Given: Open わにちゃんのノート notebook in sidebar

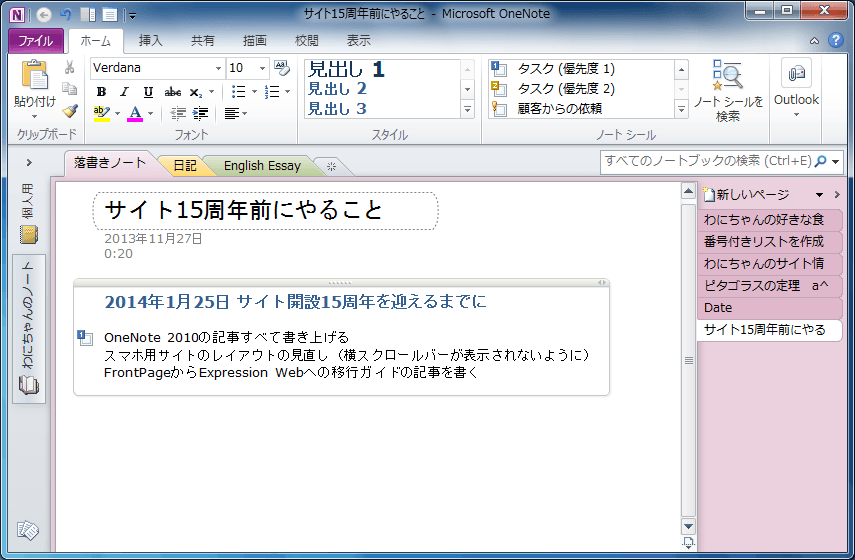Looking at the screenshot, I should 29,329.
